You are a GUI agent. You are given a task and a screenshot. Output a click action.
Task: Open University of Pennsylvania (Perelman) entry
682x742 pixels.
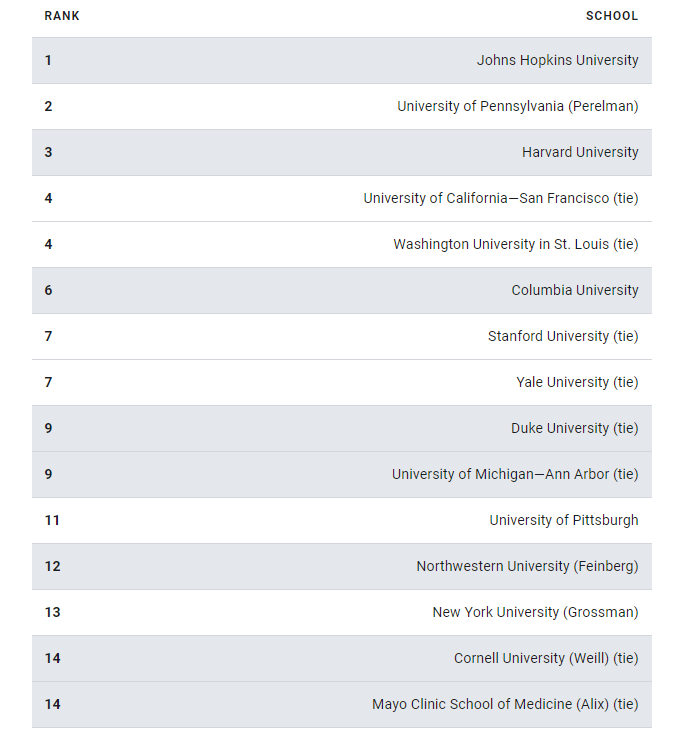coord(517,106)
